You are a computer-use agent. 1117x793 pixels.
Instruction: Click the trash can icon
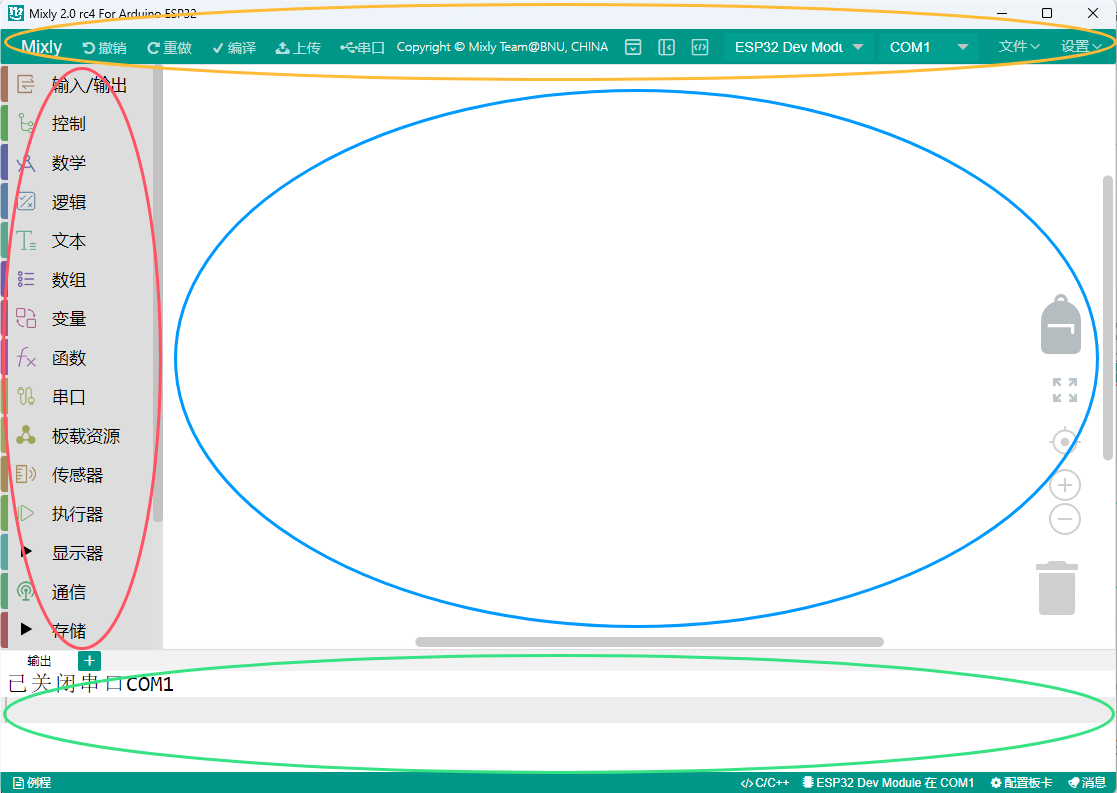(1057, 588)
